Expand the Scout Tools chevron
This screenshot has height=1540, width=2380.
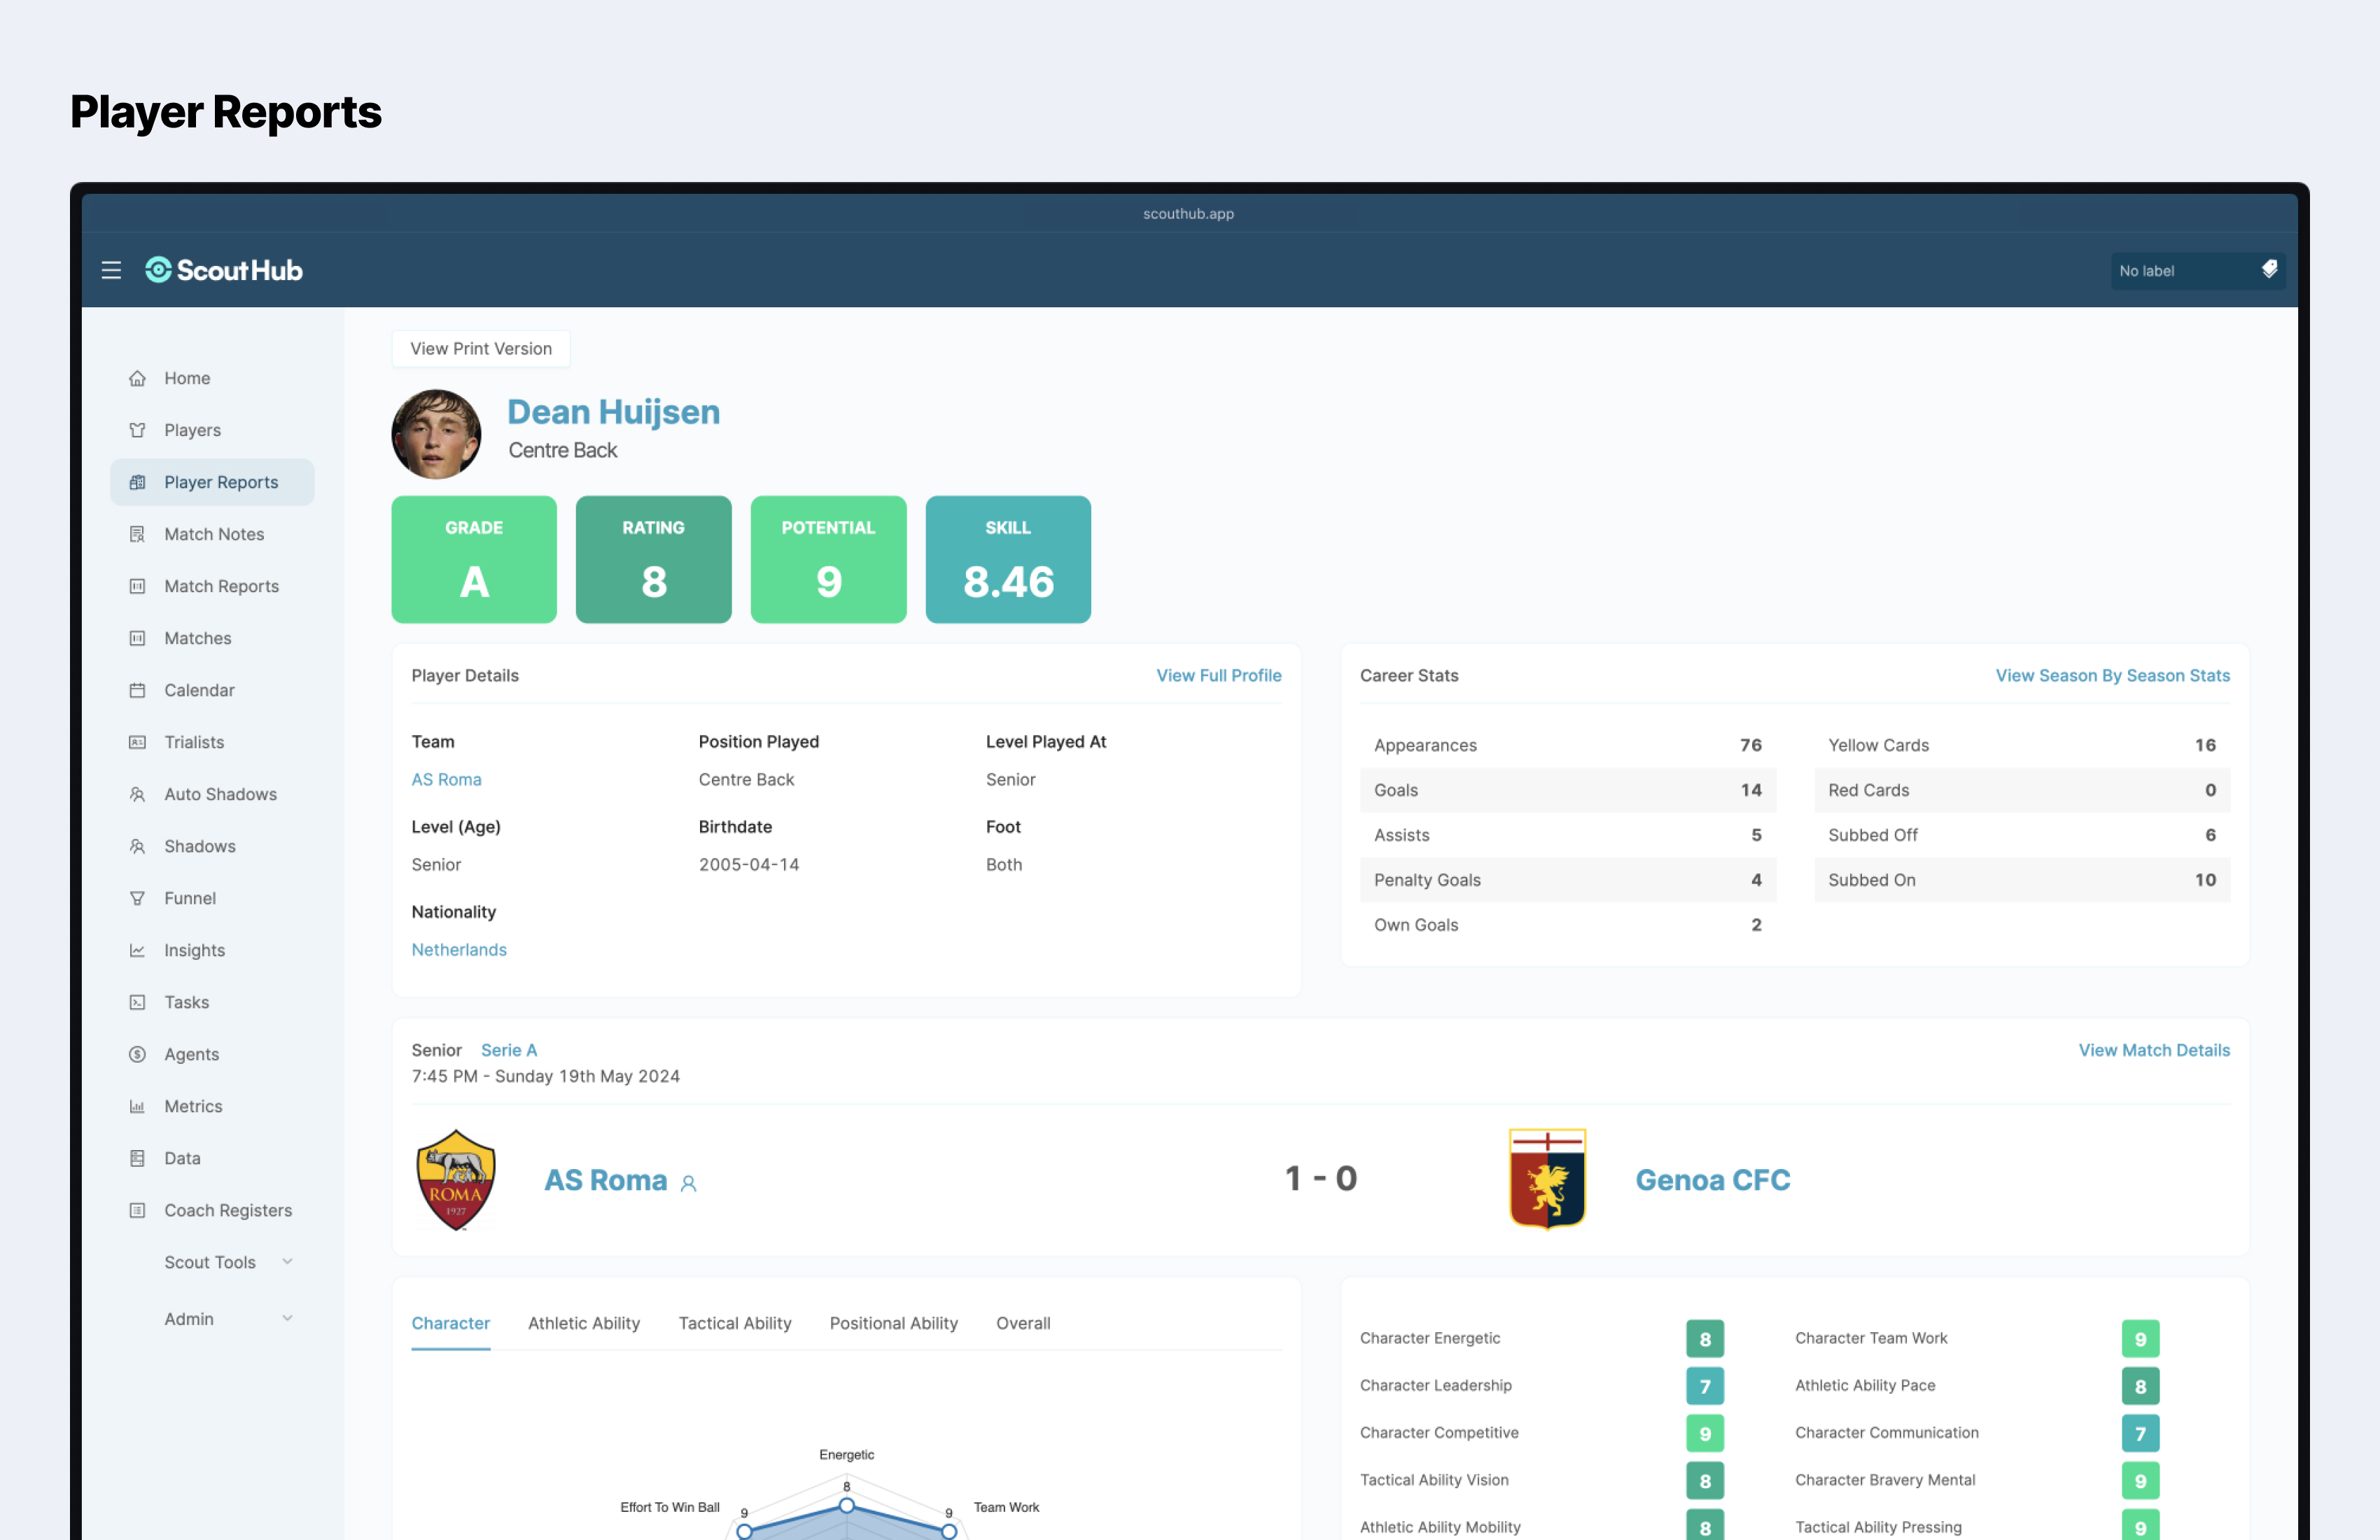287,1262
